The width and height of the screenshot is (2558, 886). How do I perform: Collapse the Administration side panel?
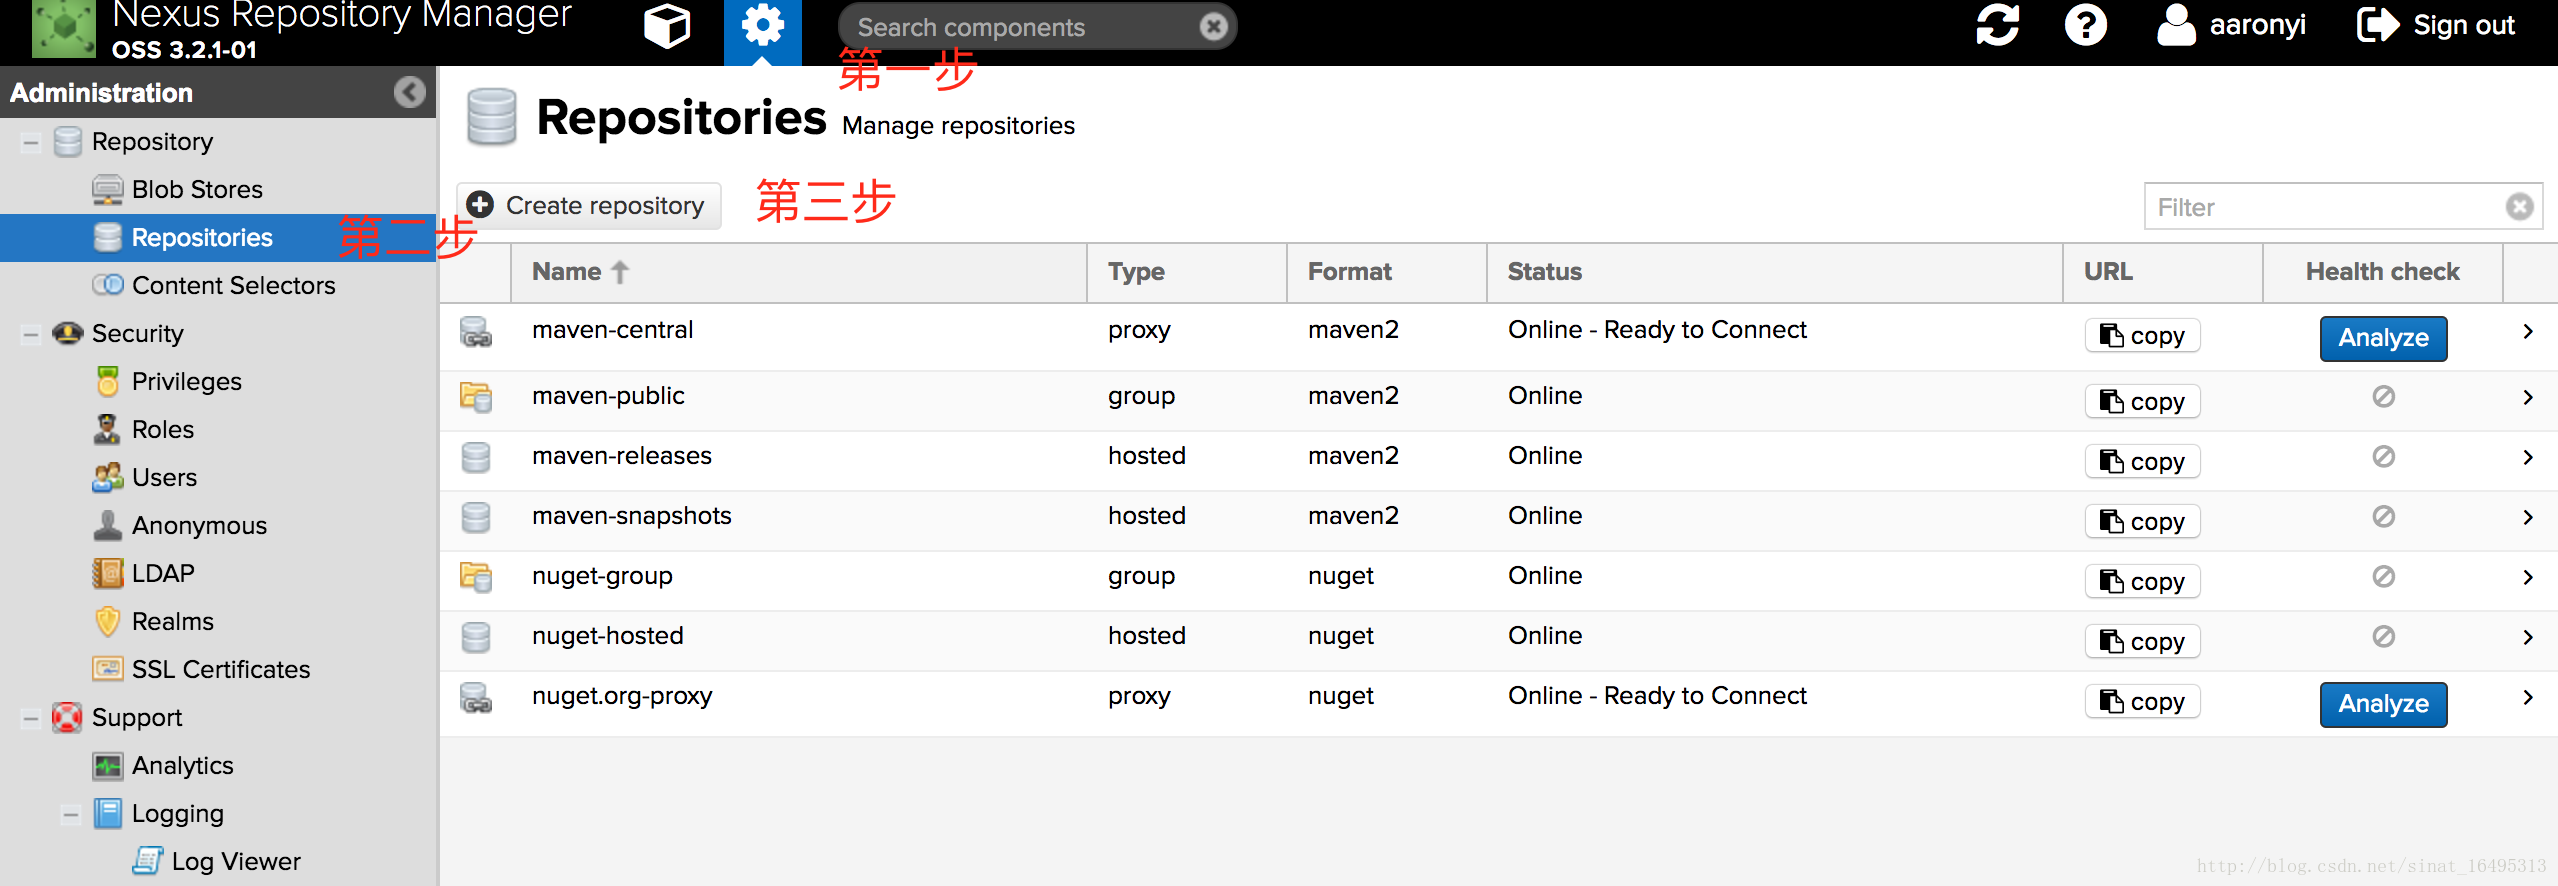click(x=409, y=92)
